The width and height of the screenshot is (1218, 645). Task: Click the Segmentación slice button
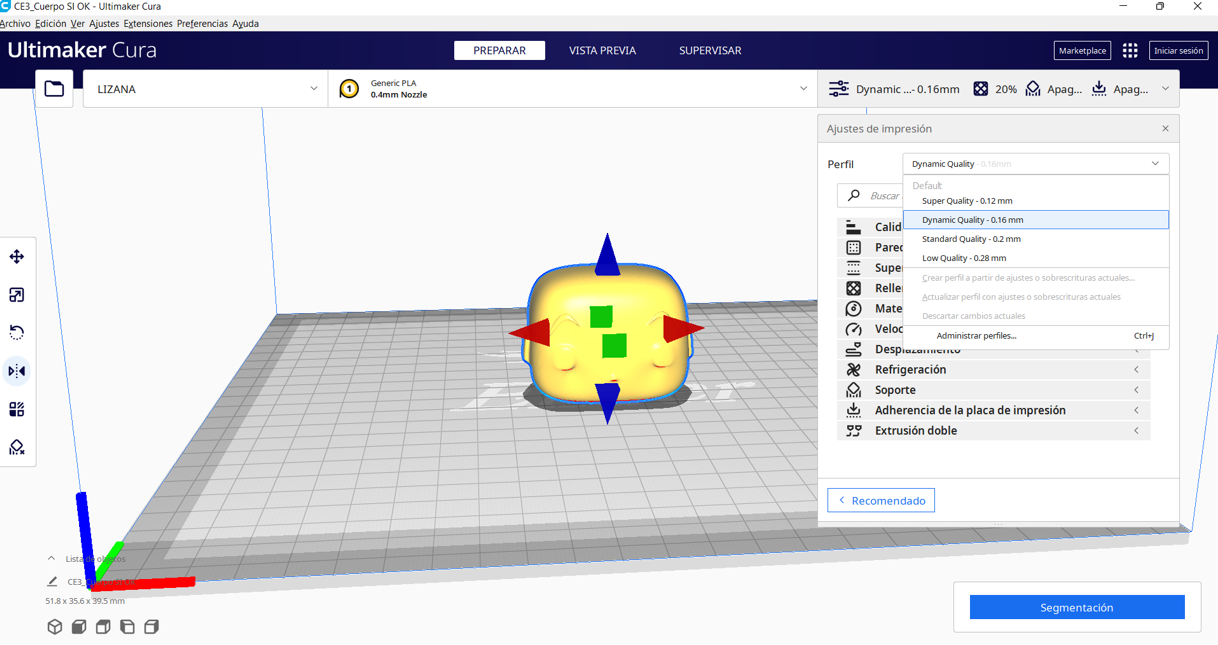point(1077,607)
